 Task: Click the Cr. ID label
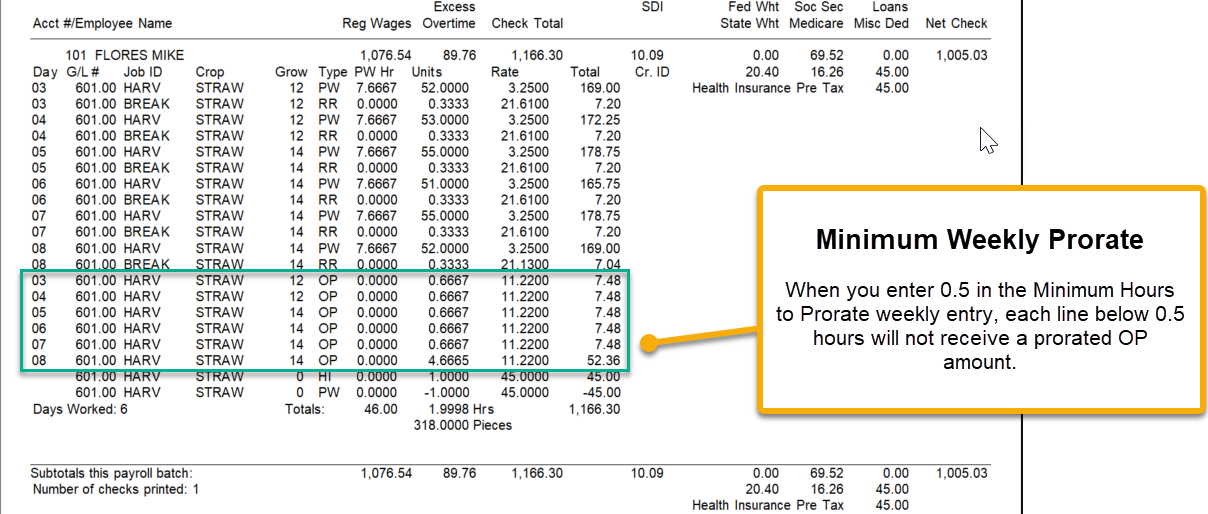click(x=652, y=72)
